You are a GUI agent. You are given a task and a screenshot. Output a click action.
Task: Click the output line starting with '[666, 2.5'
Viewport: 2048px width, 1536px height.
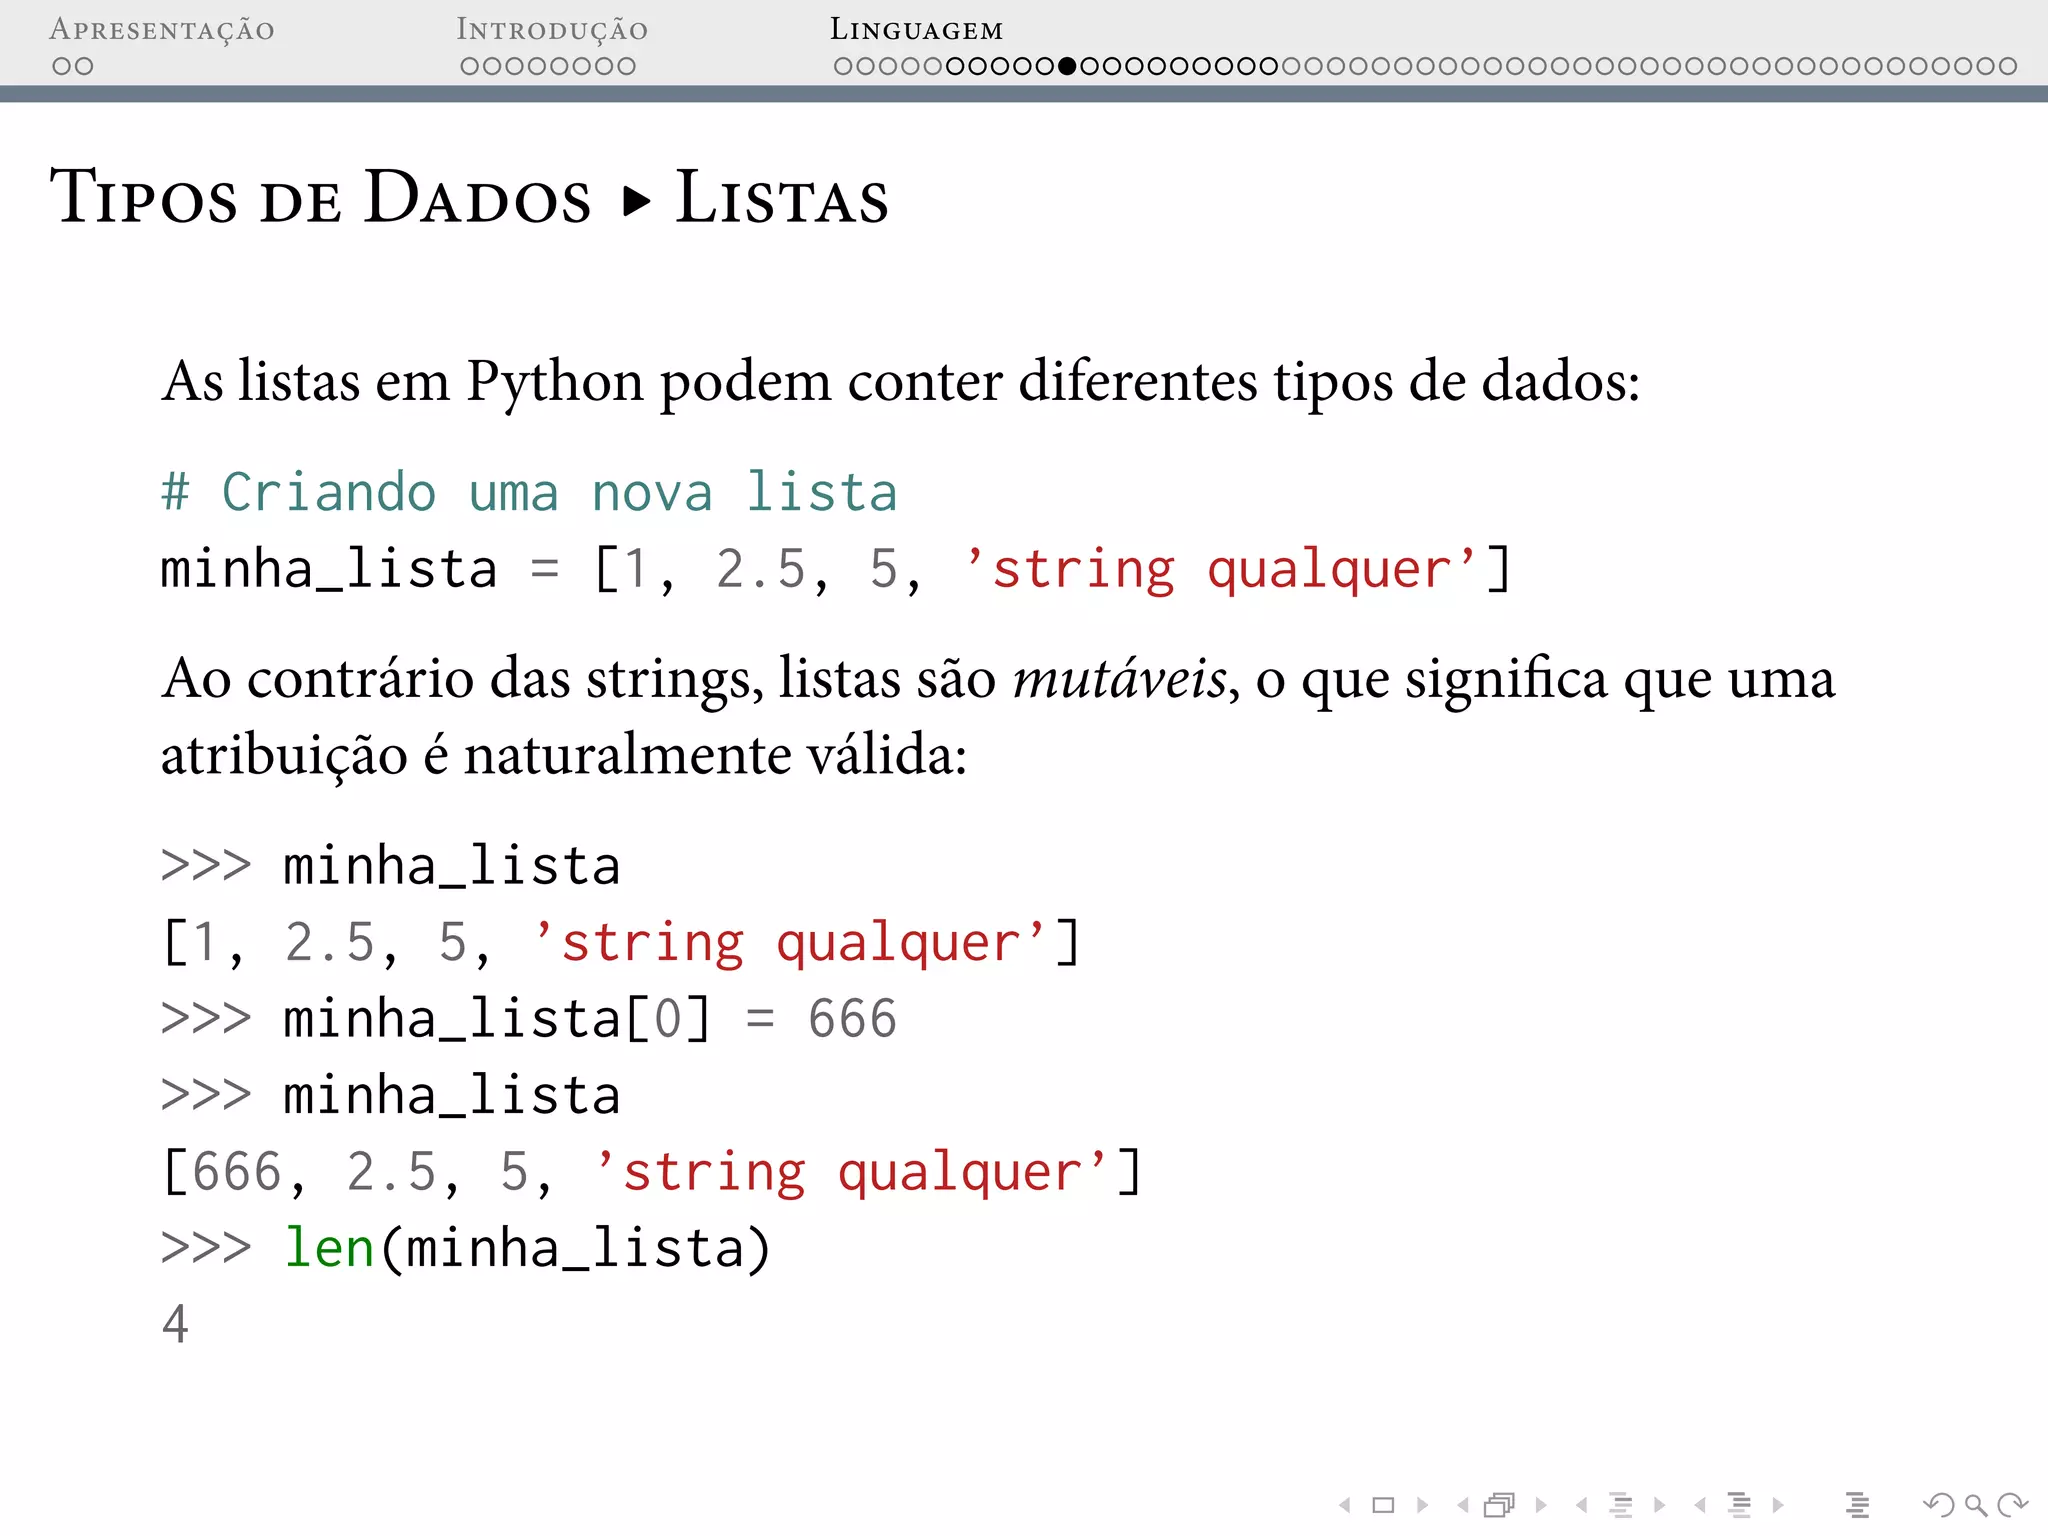pos(652,1172)
